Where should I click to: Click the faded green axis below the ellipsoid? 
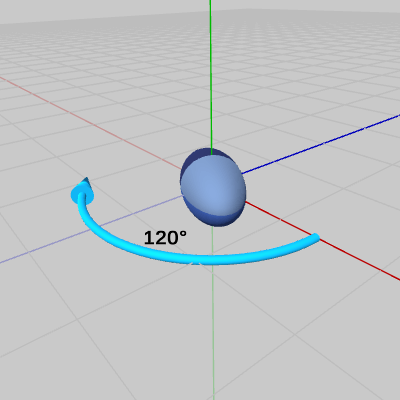click(x=213, y=313)
